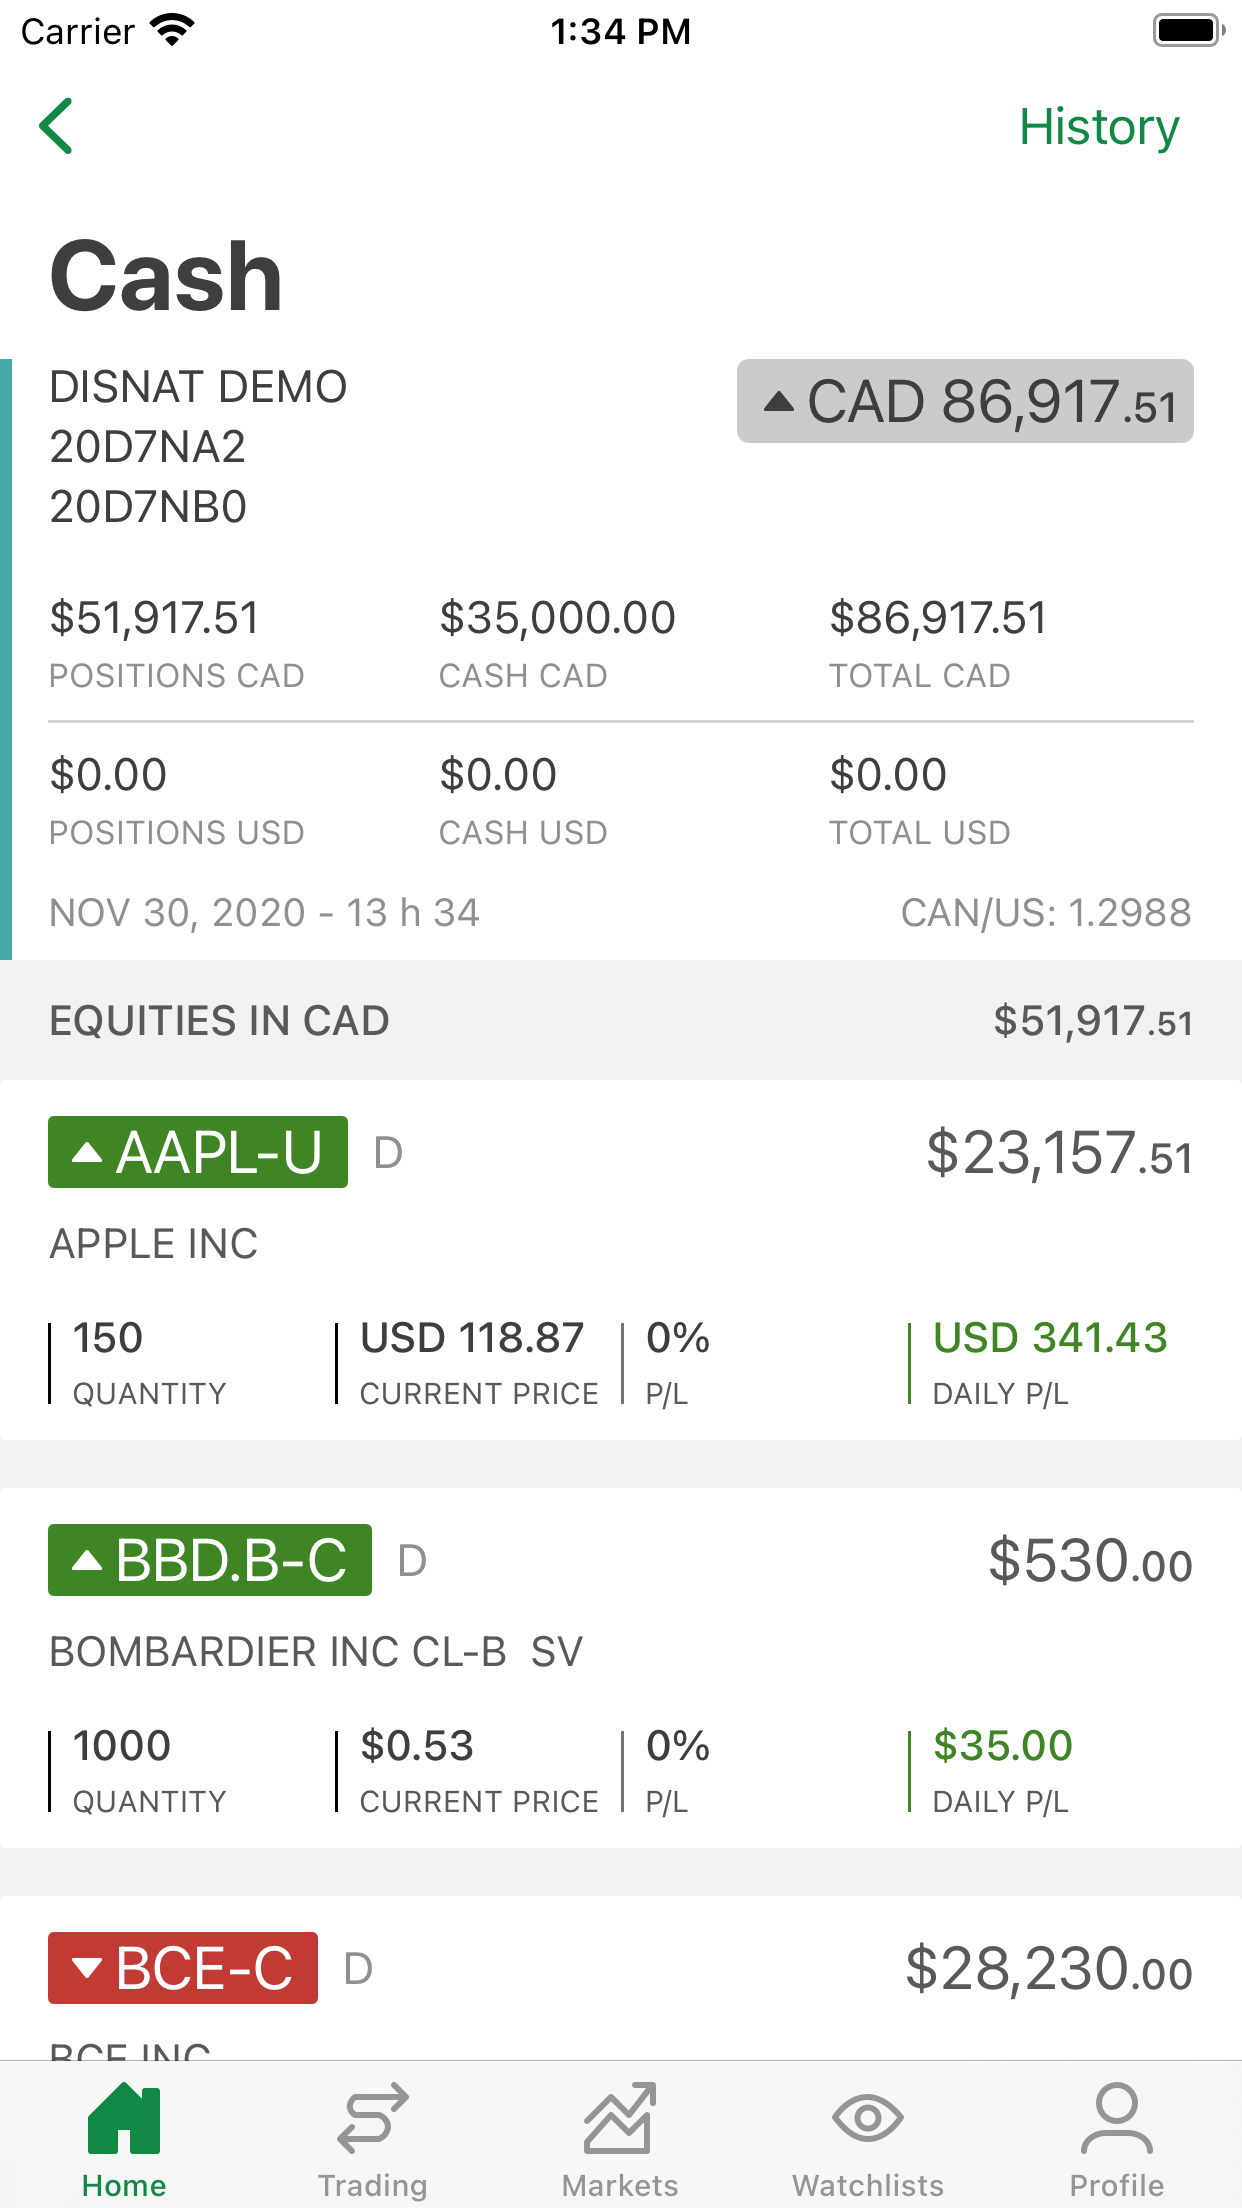This screenshot has width=1242, height=2208.
Task: Tap the green BBD.B-C ticker badge
Action: click(x=210, y=1560)
